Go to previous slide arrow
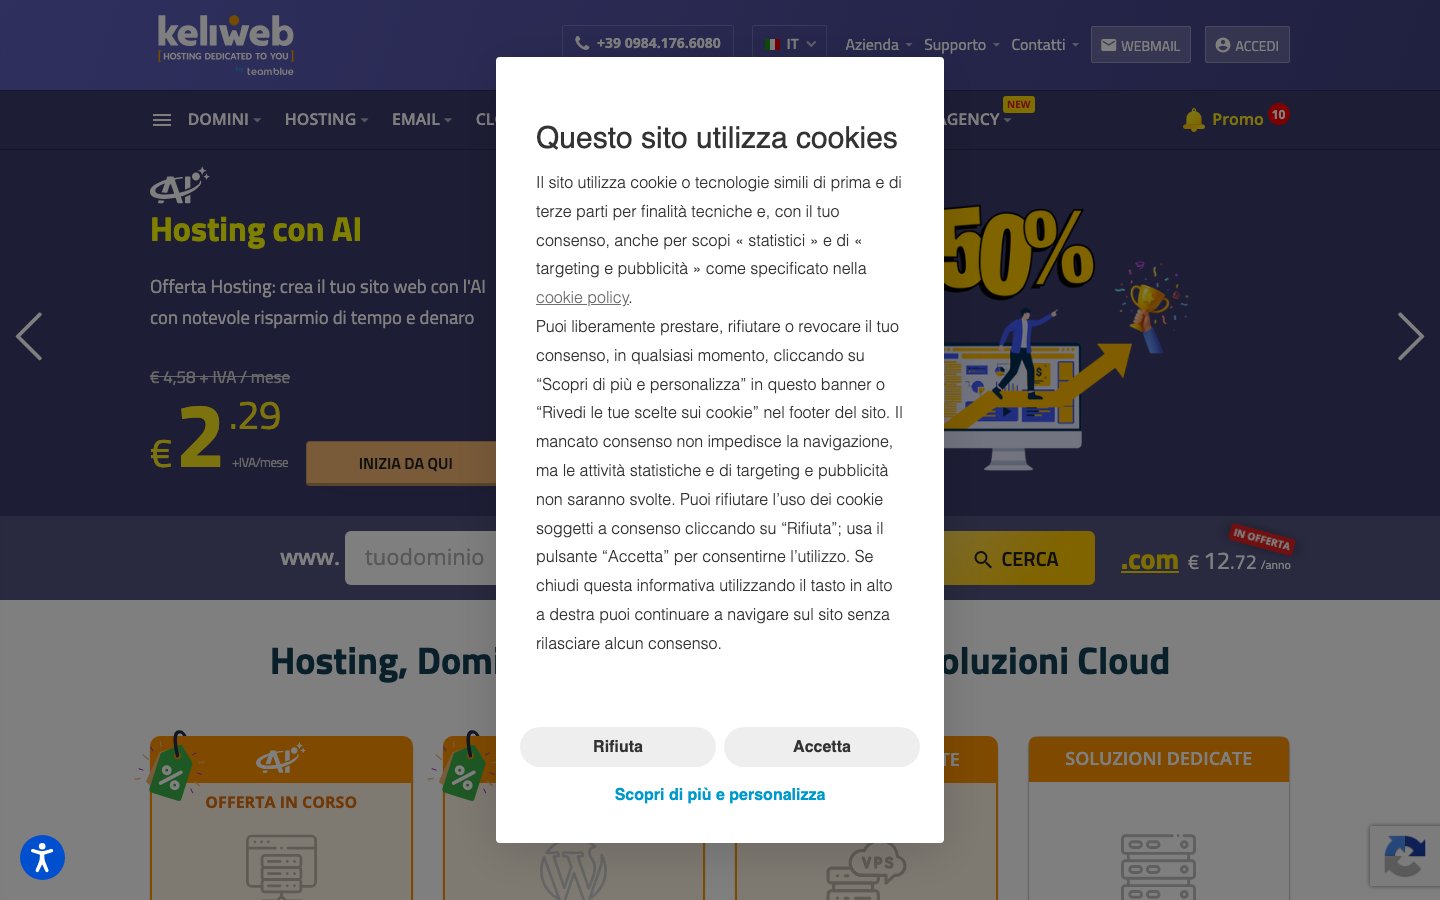The image size is (1440, 900). click(29, 336)
